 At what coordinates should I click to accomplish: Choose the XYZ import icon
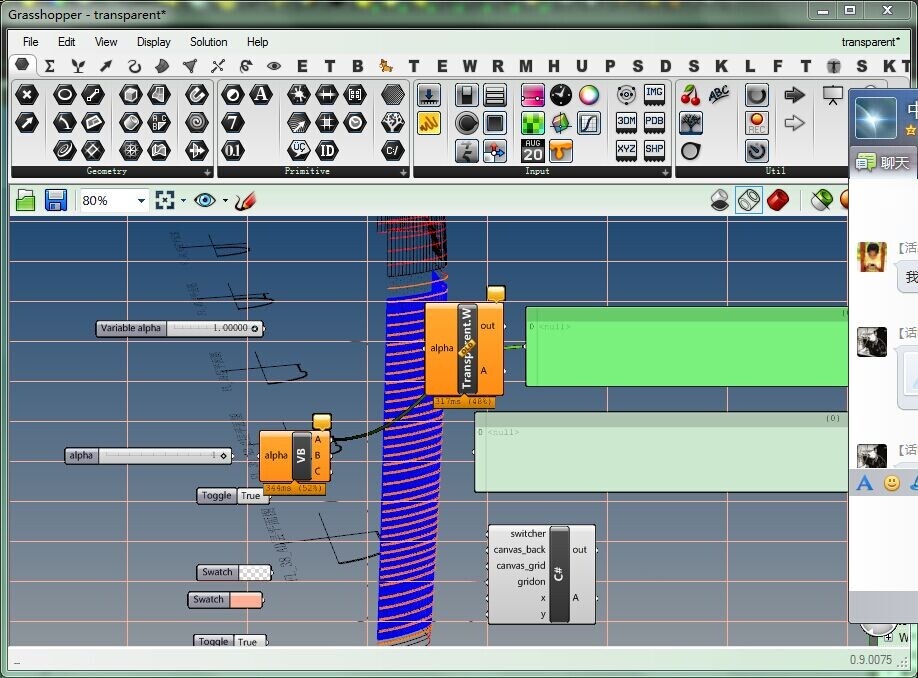pyautogui.click(x=626, y=151)
